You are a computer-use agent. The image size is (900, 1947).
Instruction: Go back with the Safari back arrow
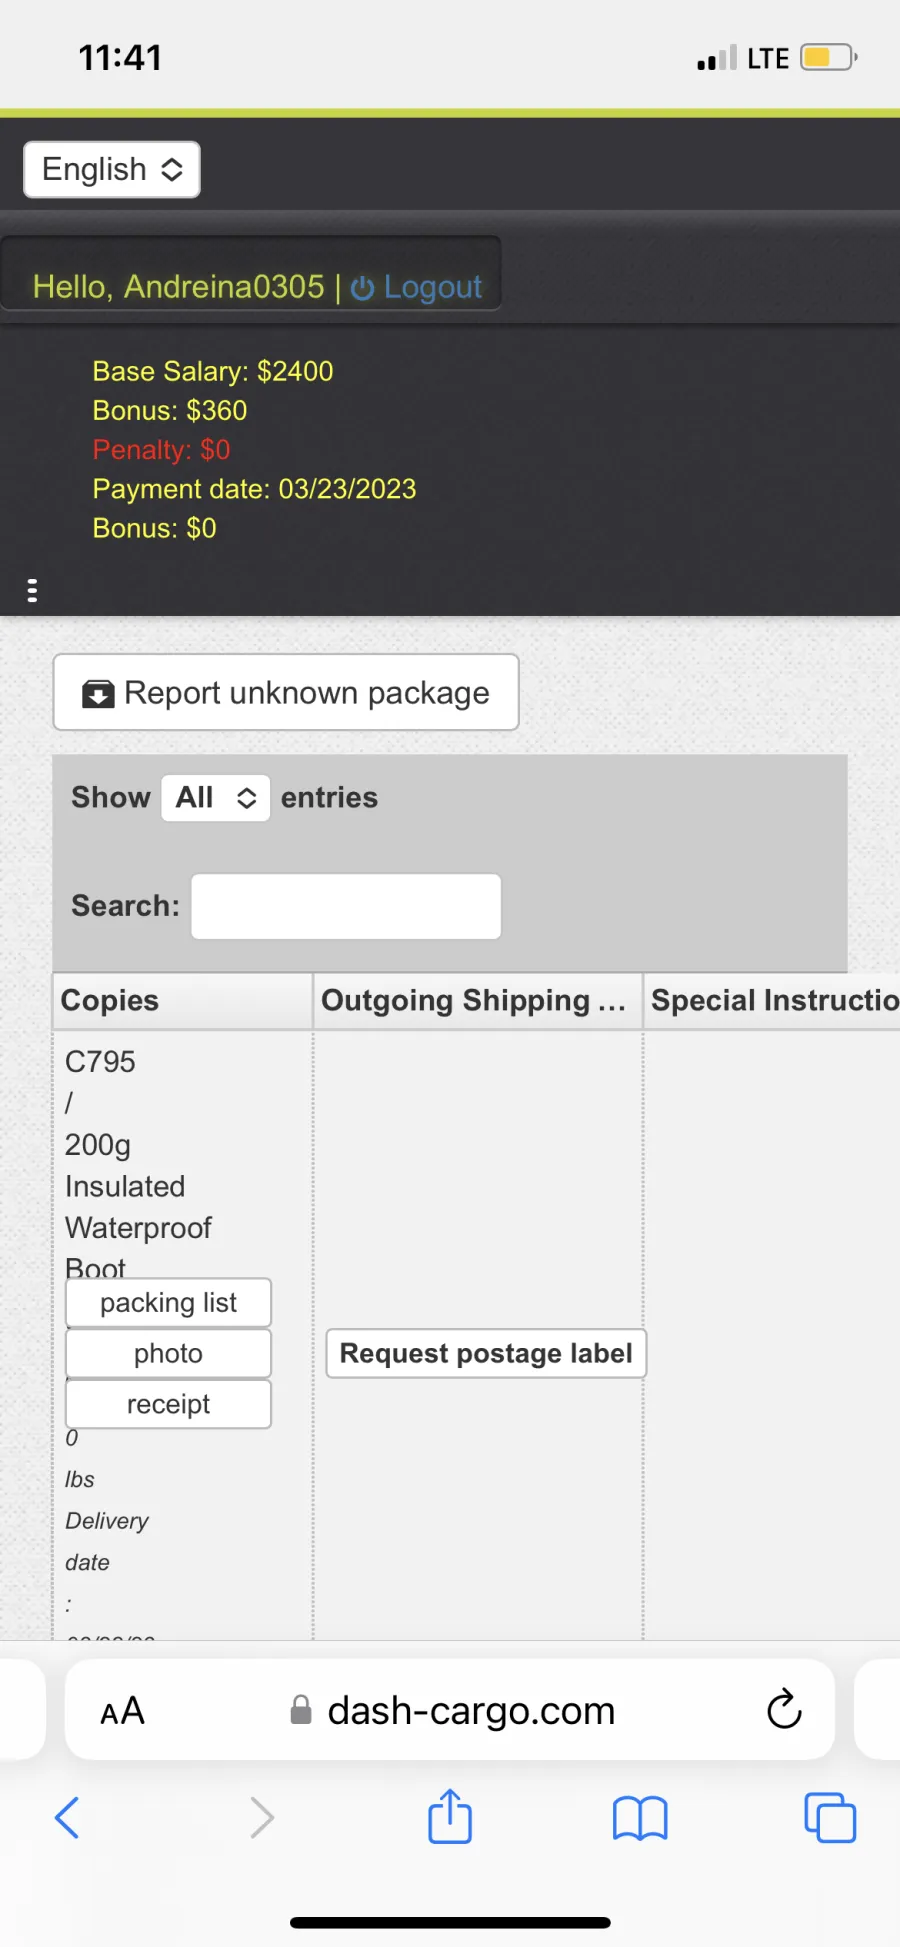click(x=67, y=1818)
